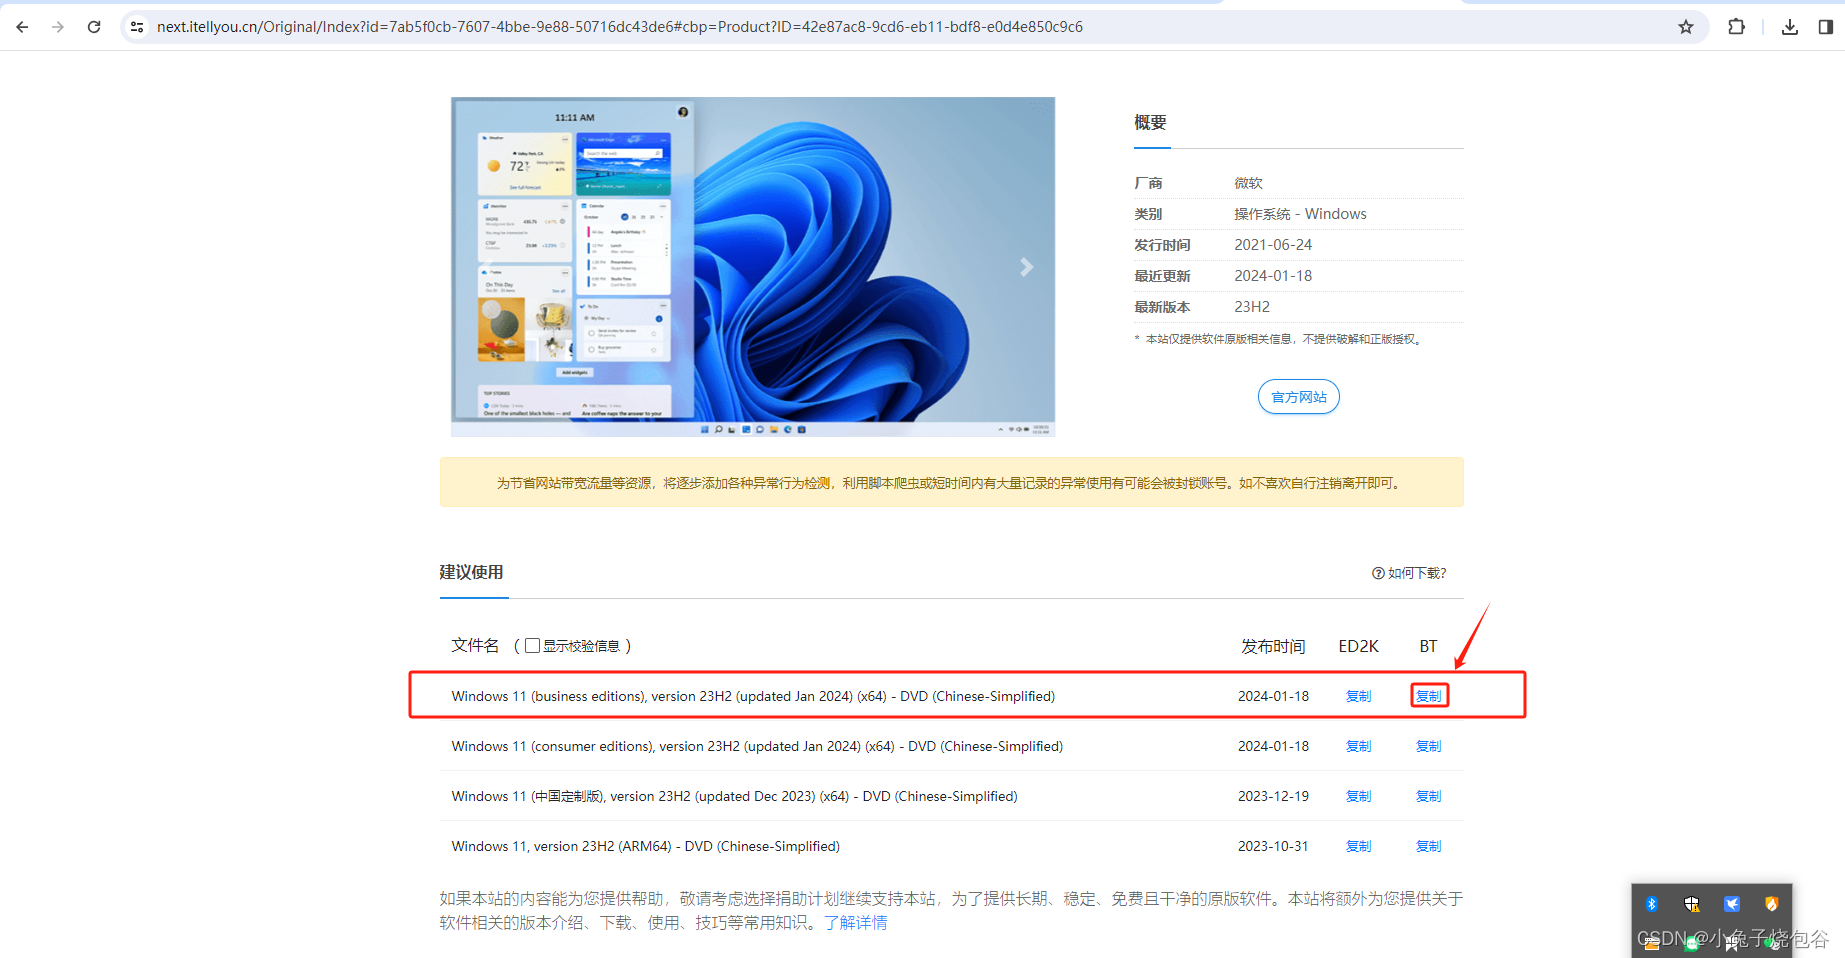The height and width of the screenshot is (958, 1845).
Task: Open the browser downloads panel
Action: point(1790,27)
